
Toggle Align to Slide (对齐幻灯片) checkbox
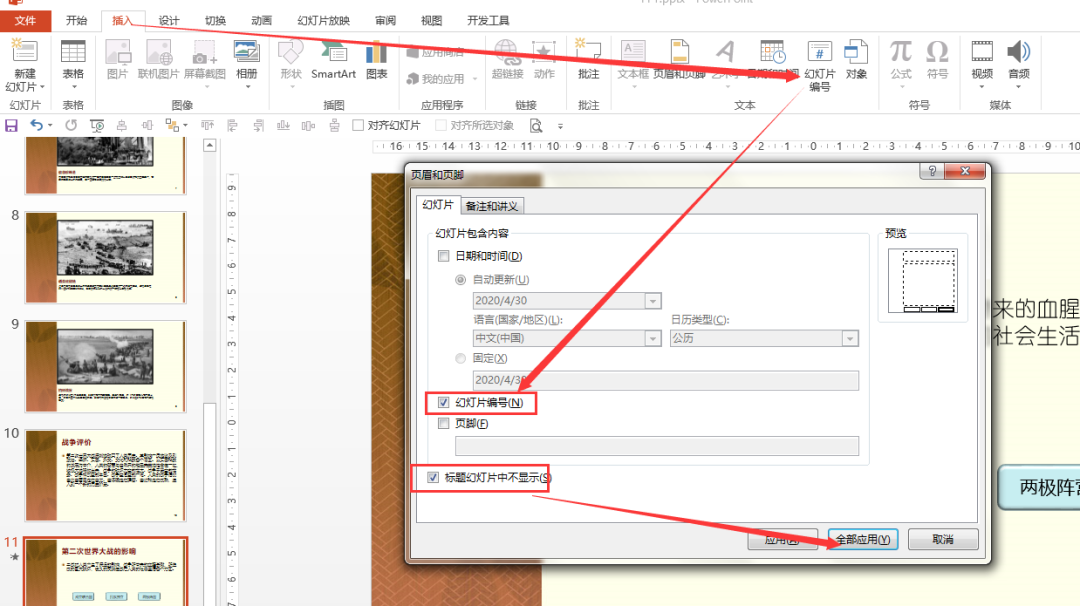point(357,125)
